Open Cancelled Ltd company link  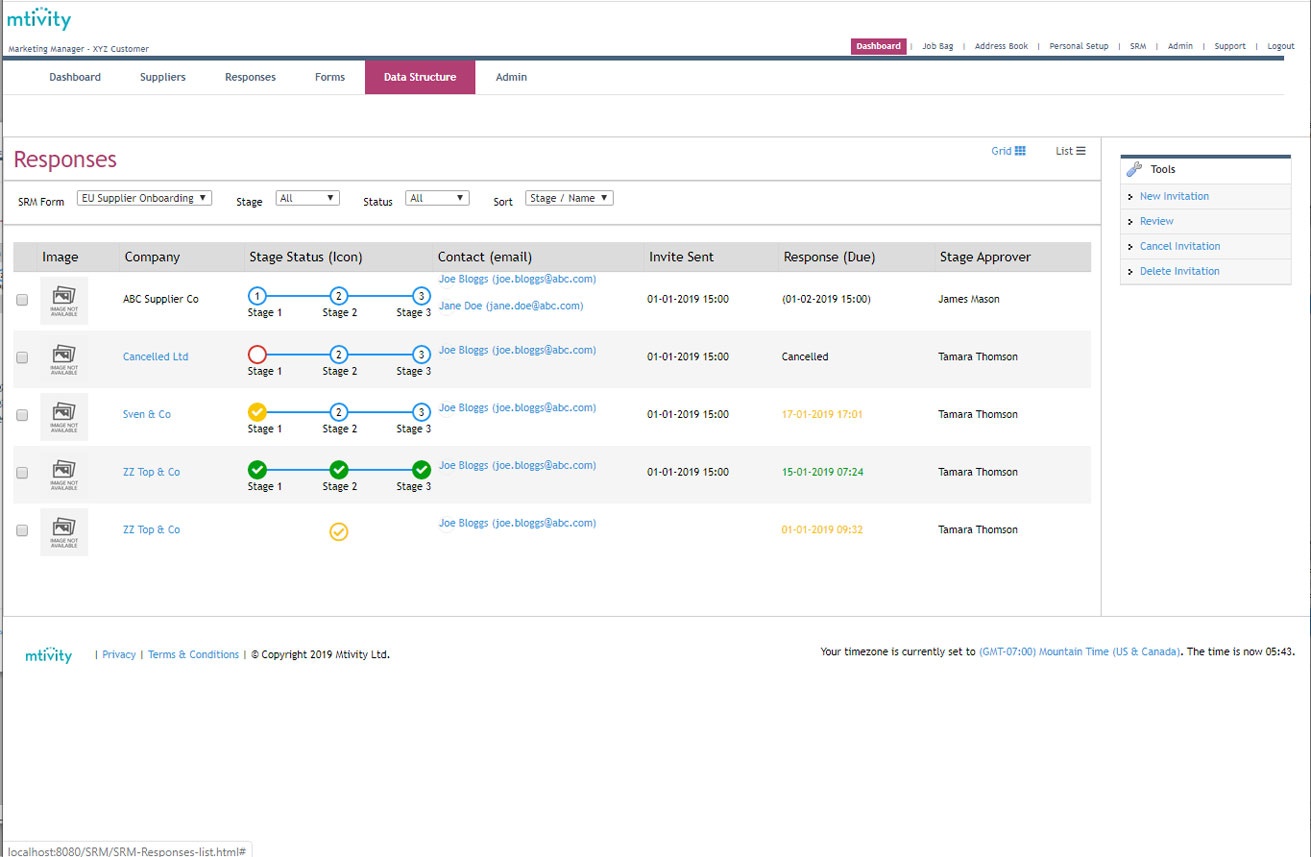point(155,357)
